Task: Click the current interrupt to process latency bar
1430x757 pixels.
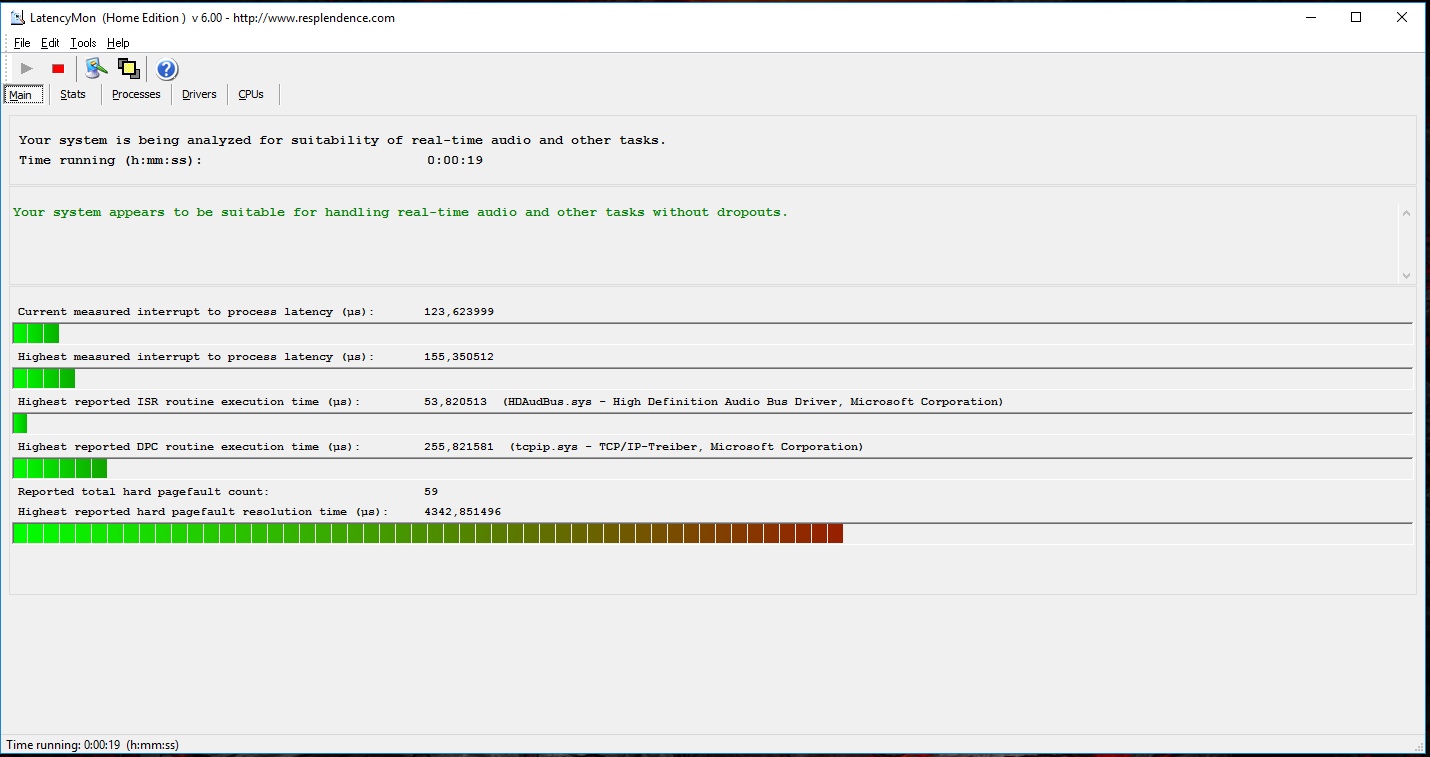Action: 712,333
